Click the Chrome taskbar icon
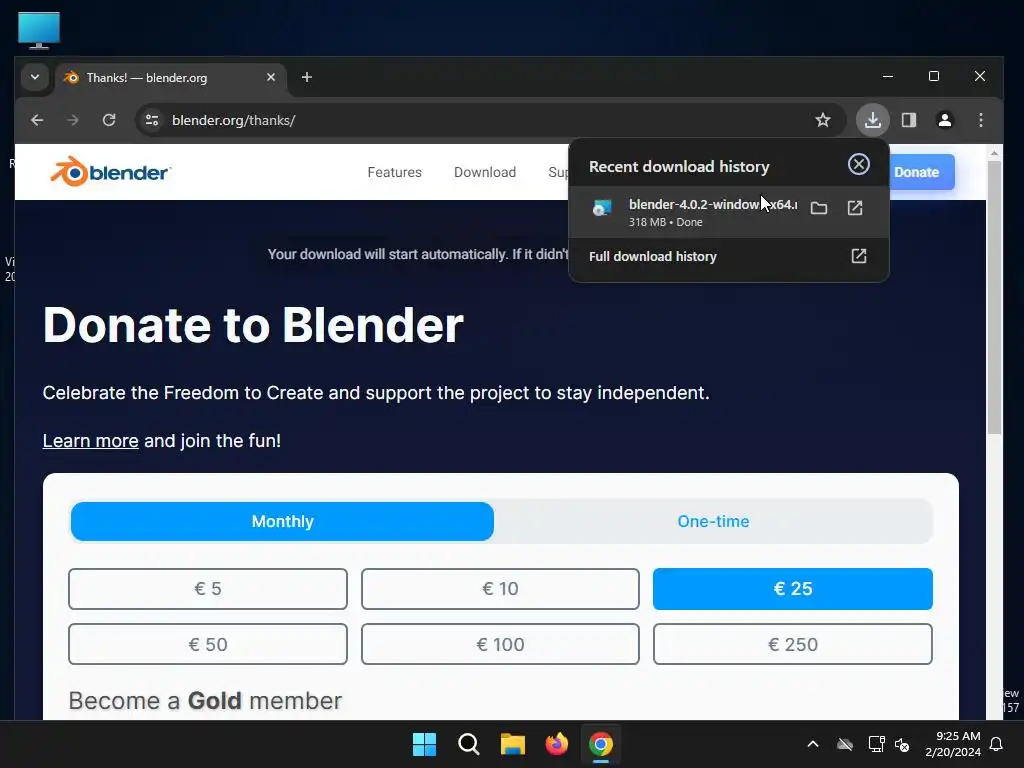 (x=601, y=744)
